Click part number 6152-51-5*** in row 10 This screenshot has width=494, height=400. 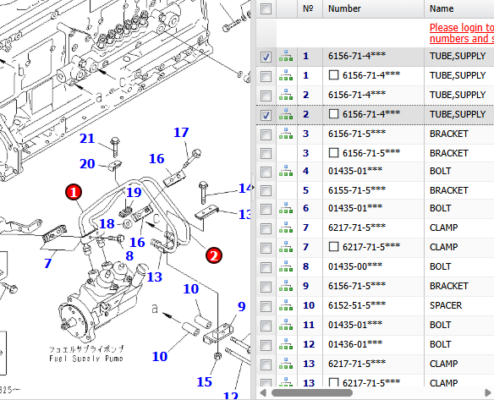point(357,305)
